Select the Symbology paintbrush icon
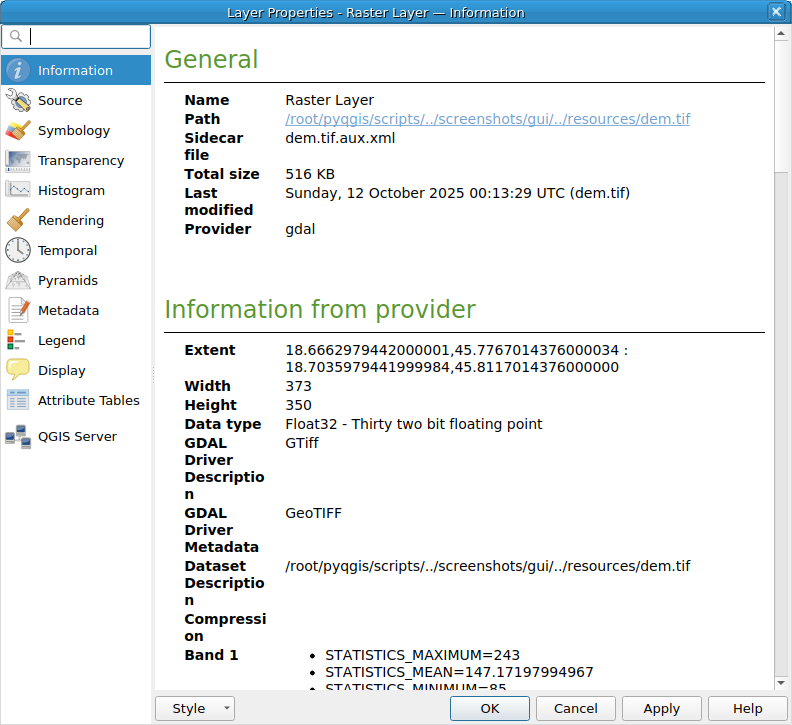 [x=18, y=130]
